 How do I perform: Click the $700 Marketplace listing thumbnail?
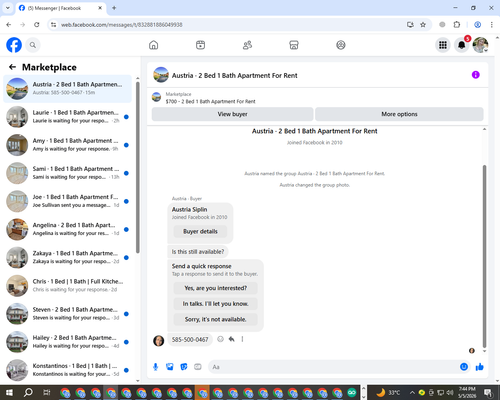(156, 97)
